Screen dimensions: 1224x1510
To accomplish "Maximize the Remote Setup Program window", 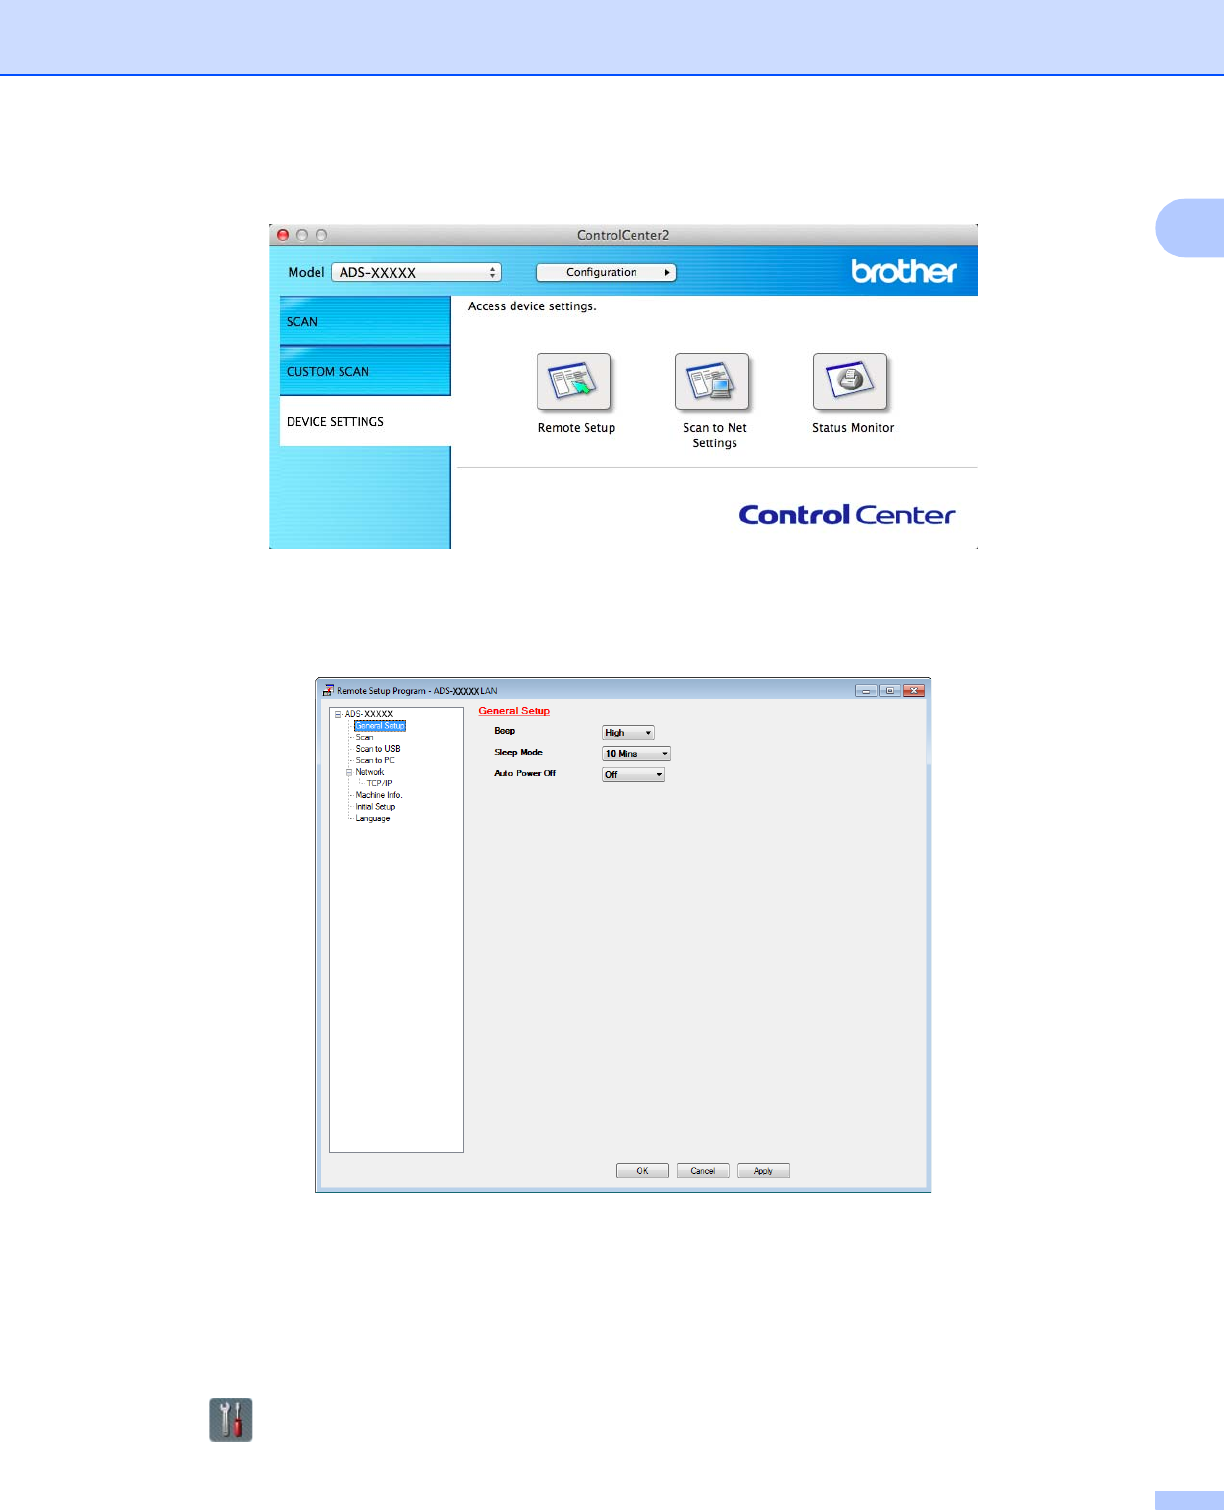I will point(890,691).
